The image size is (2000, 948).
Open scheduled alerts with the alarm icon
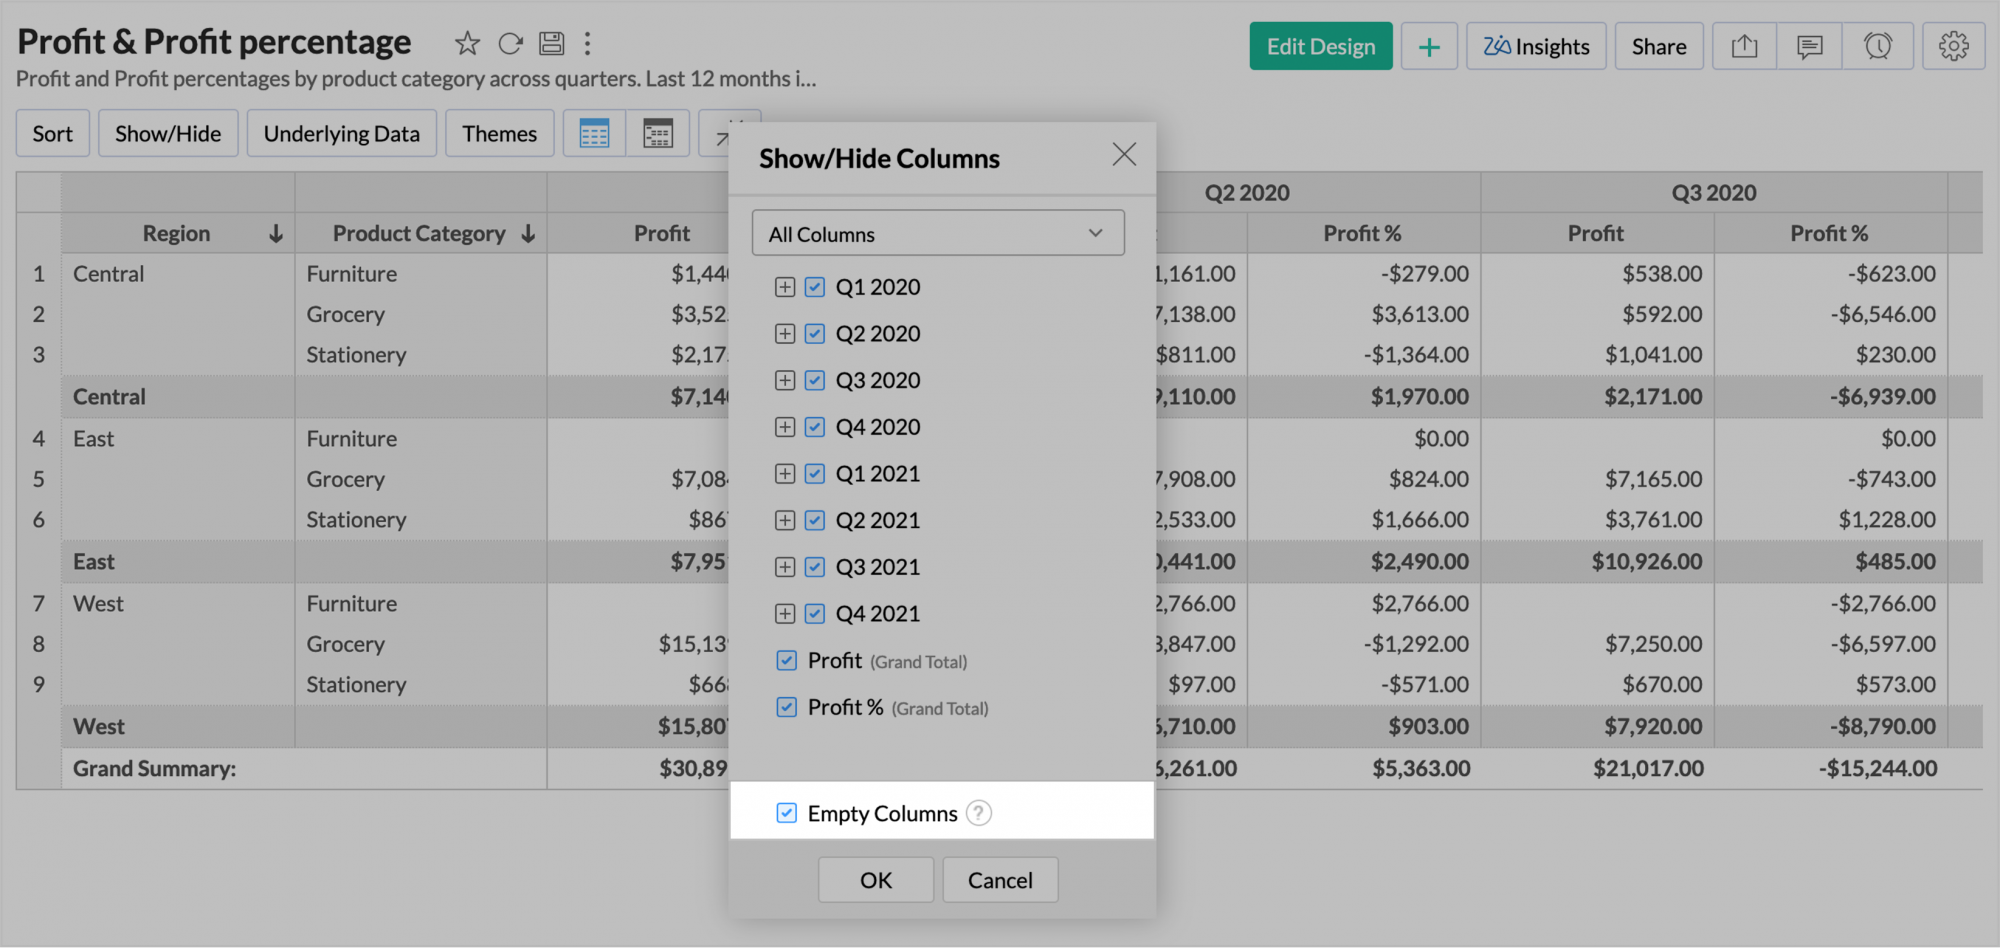tap(1878, 45)
